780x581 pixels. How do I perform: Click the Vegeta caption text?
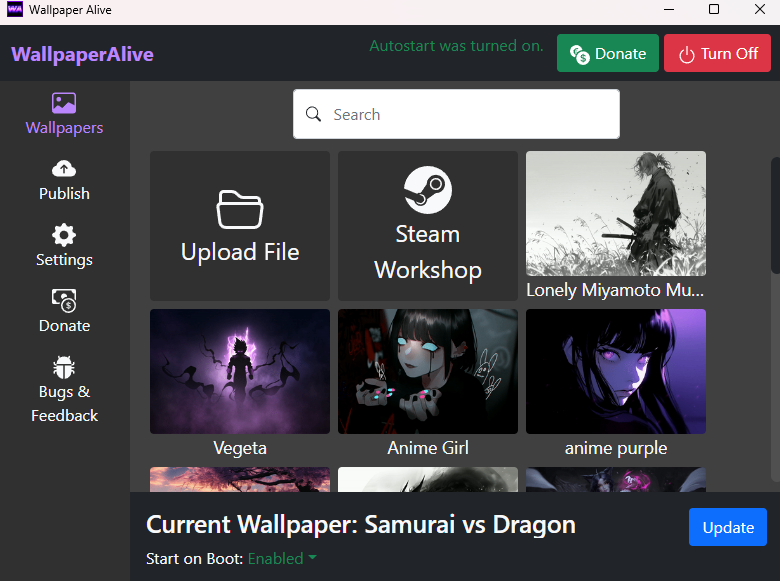(x=240, y=448)
